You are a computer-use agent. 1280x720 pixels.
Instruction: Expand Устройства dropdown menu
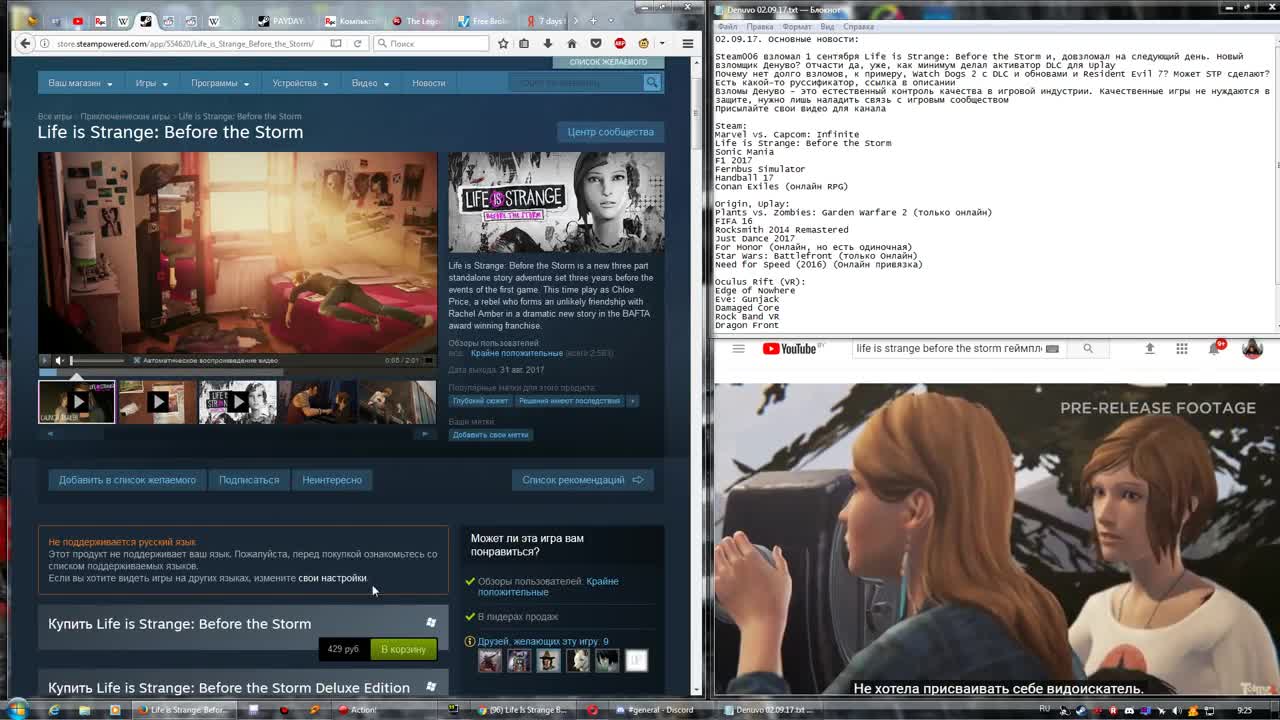point(300,83)
